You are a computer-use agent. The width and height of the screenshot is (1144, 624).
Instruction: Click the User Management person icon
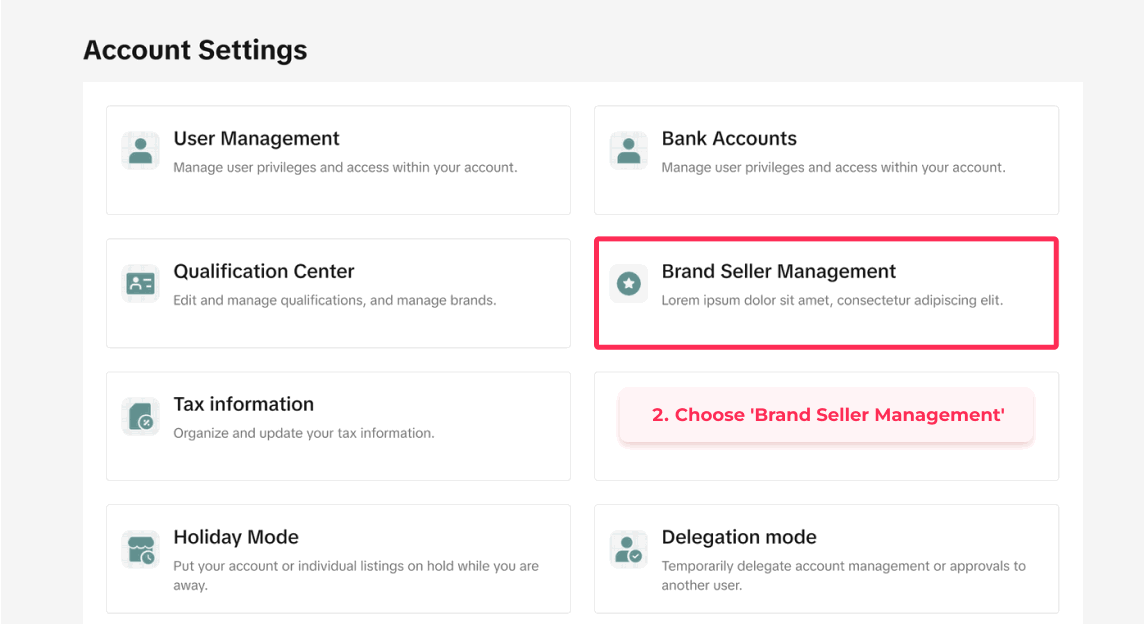(141, 151)
